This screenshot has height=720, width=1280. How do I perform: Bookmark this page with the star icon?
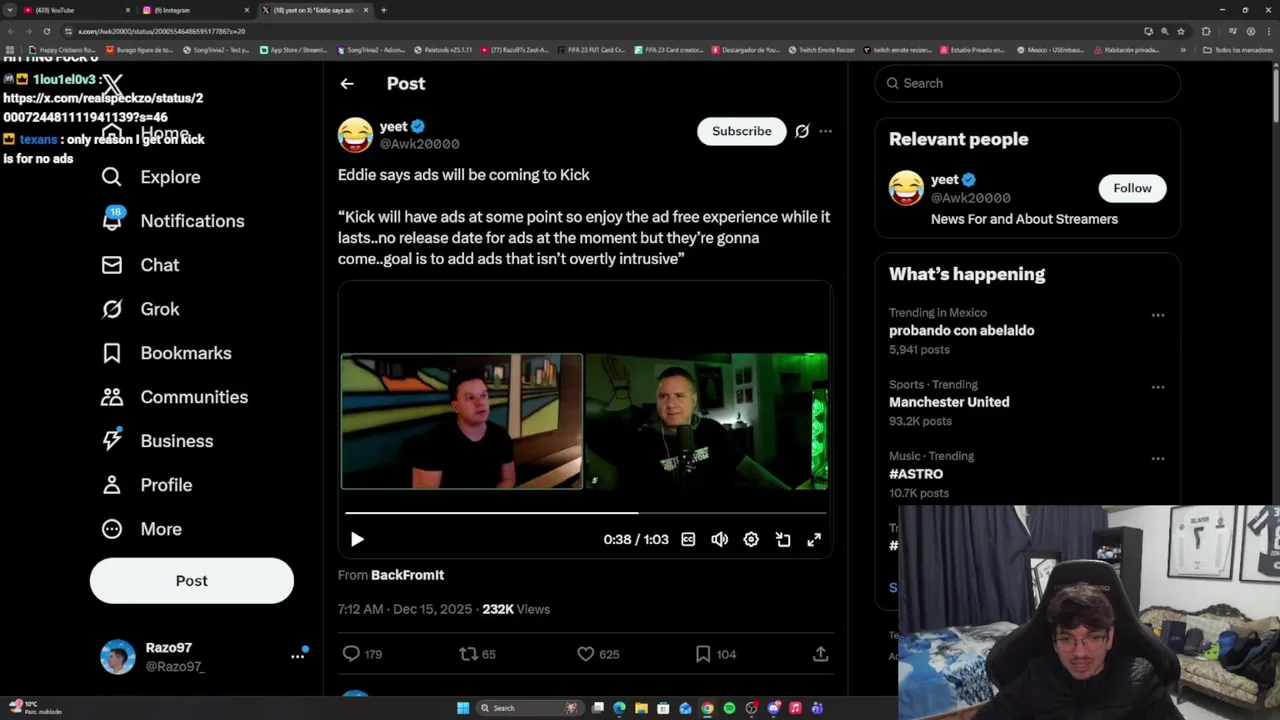click(1180, 31)
